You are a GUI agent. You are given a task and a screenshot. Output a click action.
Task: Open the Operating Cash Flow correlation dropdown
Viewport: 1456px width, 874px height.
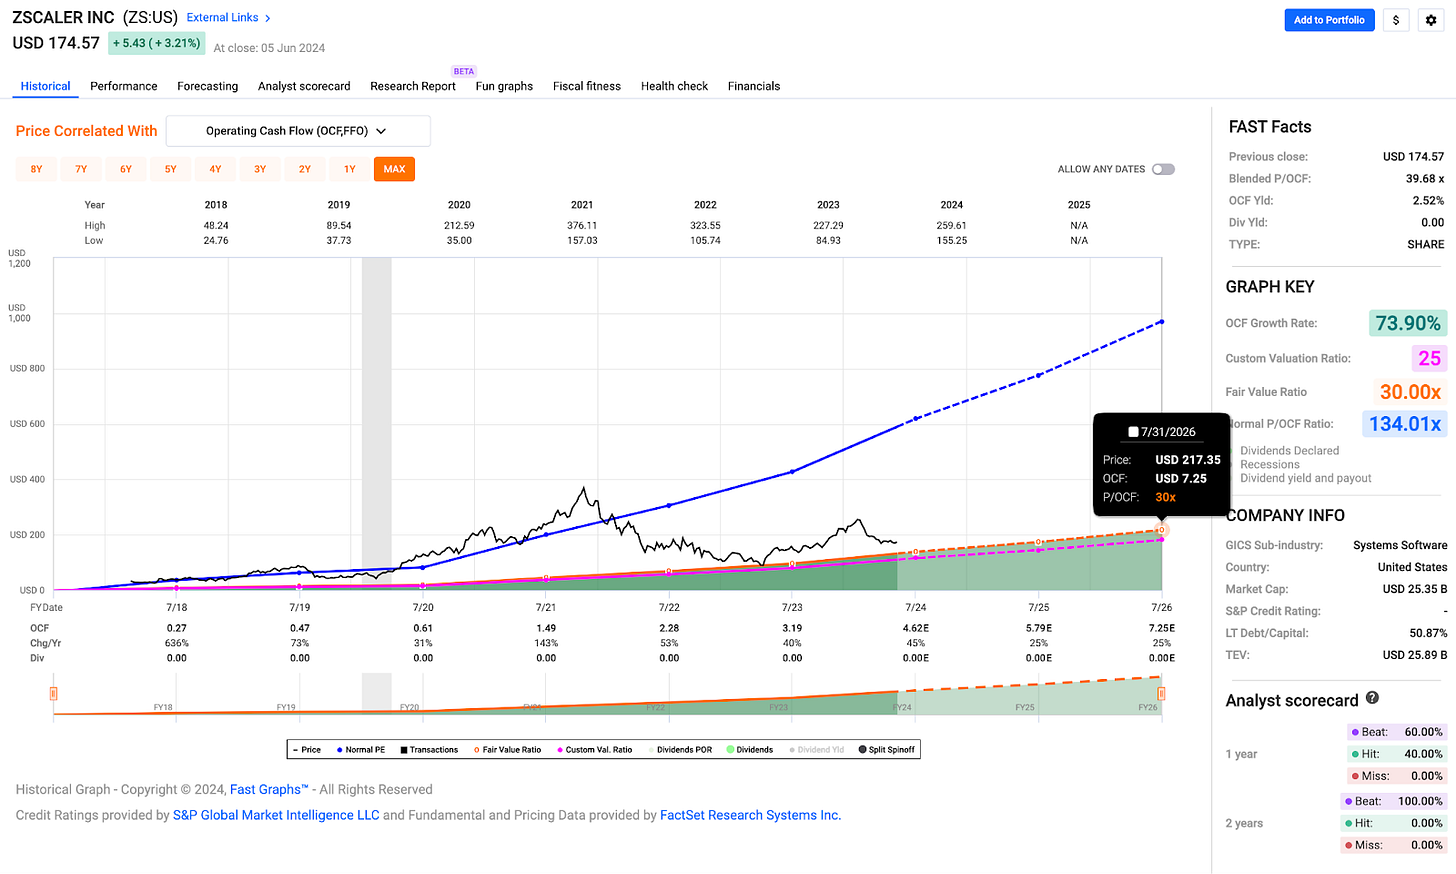[x=298, y=131]
